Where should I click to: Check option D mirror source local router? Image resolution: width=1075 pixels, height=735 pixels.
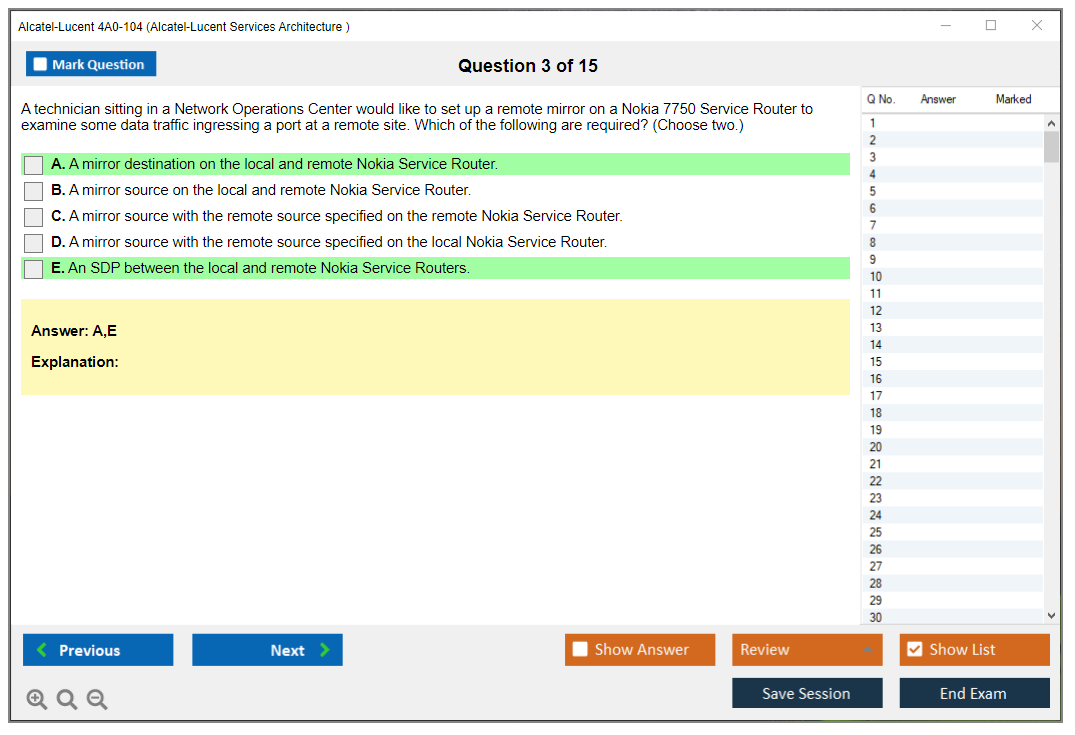33,243
